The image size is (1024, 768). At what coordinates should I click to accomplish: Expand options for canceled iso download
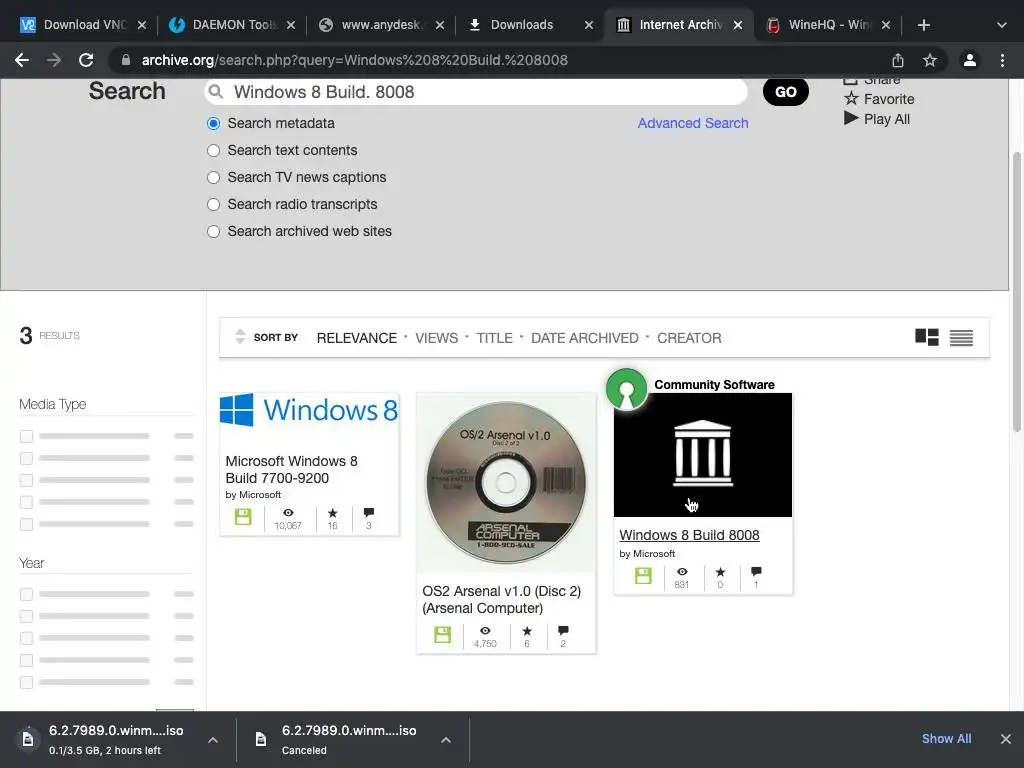[446, 740]
